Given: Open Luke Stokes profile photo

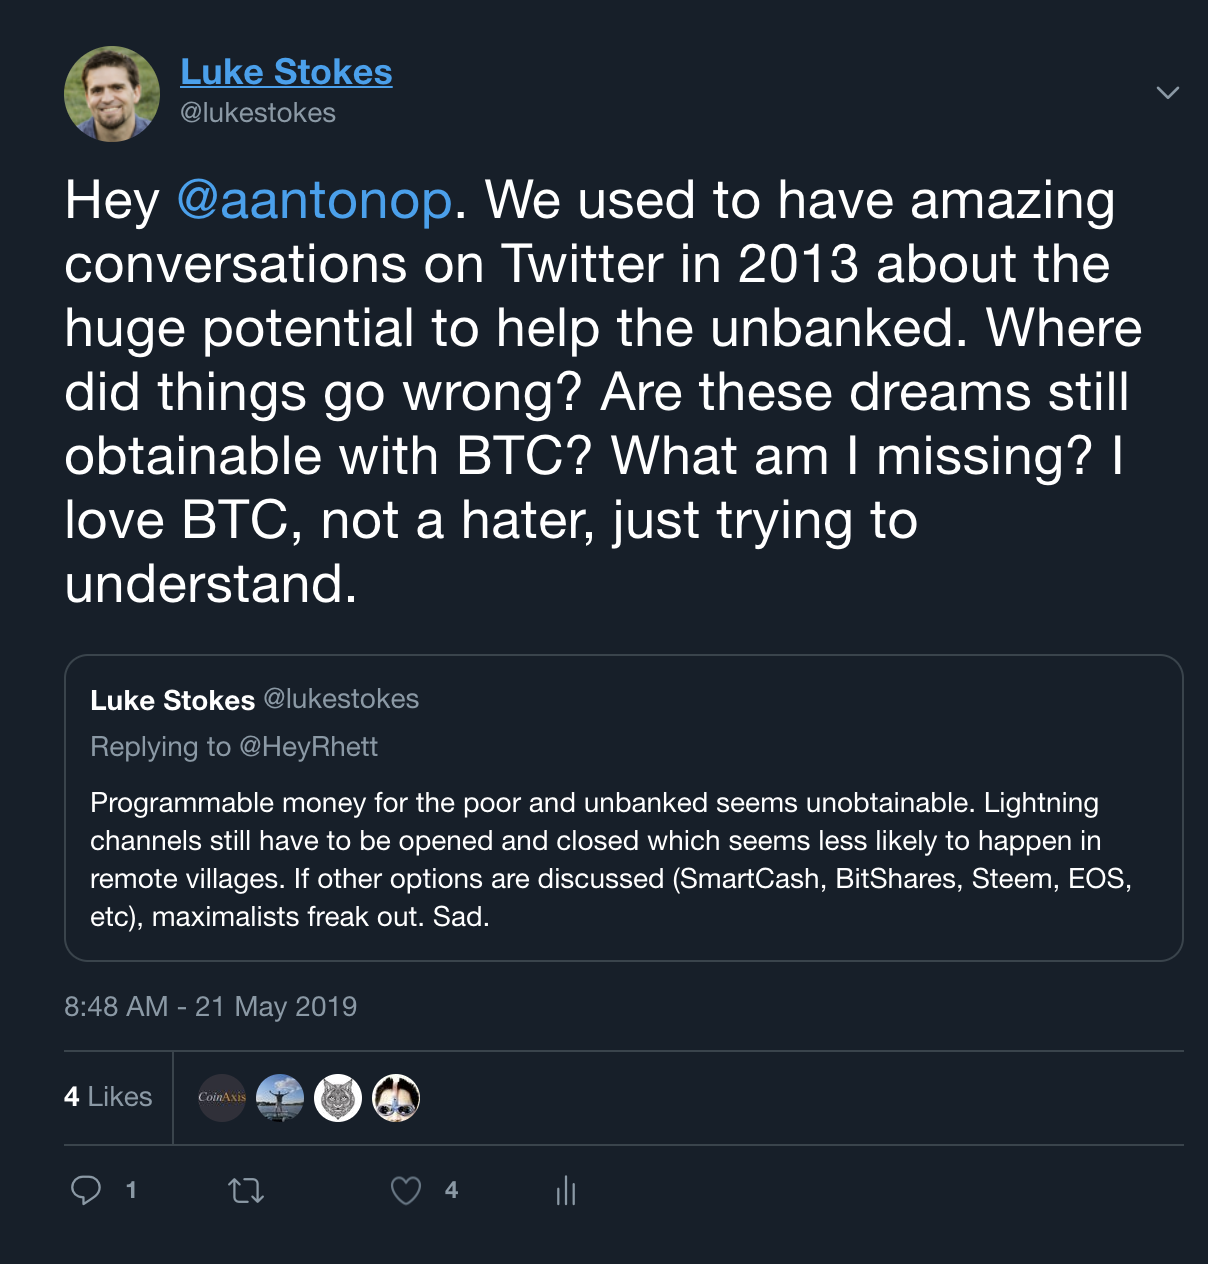Looking at the screenshot, I should pos(112,94).
